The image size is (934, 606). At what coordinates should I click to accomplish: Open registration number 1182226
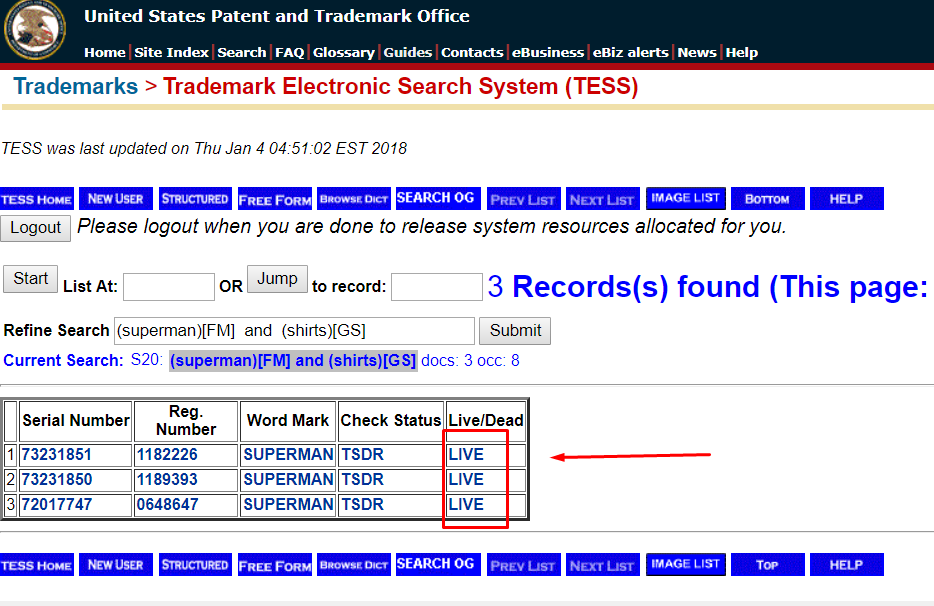pyautogui.click(x=167, y=455)
